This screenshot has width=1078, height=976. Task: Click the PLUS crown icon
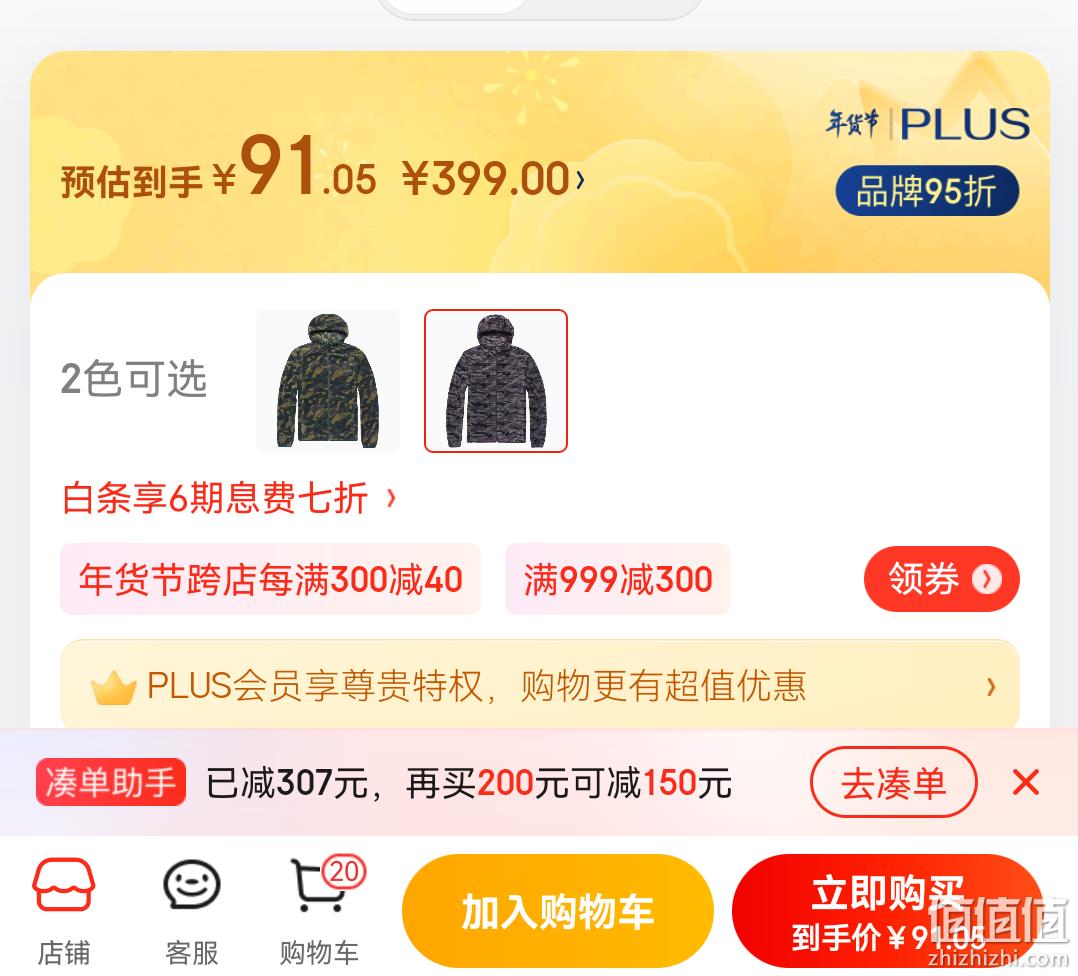click(113, 688)
